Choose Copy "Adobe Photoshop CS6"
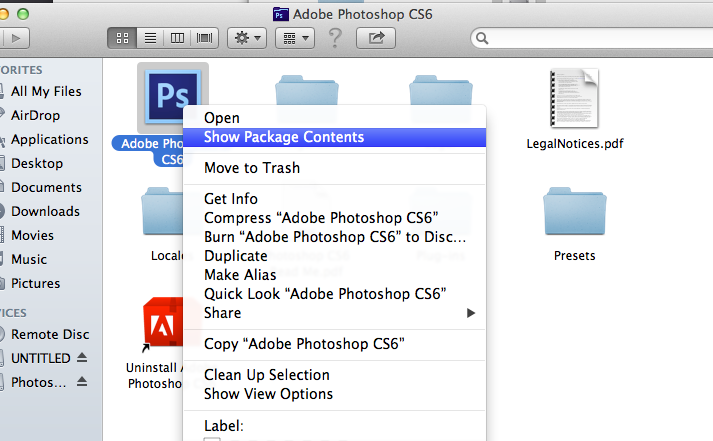The height and width of the screenshot is (441, 713). tap(335, 344)
